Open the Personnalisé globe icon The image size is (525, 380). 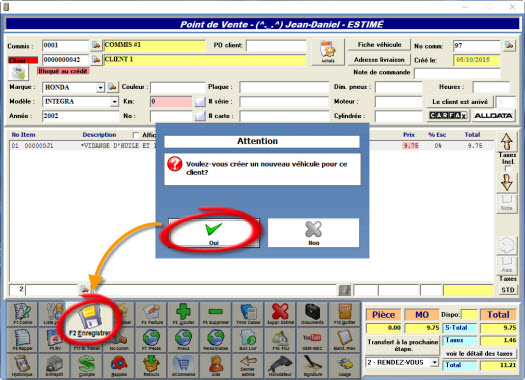click(x=216, y=340)
